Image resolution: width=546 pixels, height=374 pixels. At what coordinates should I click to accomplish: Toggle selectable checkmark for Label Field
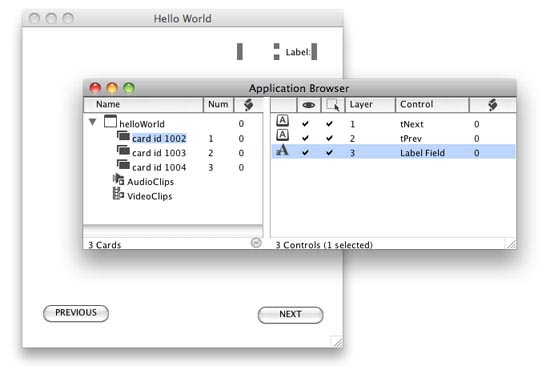tap(329, 153)
